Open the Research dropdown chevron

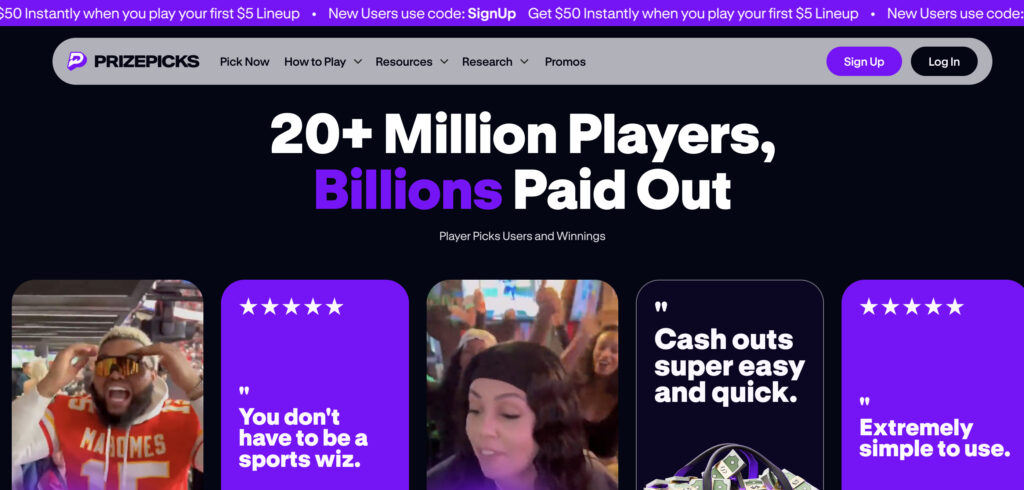524,61
